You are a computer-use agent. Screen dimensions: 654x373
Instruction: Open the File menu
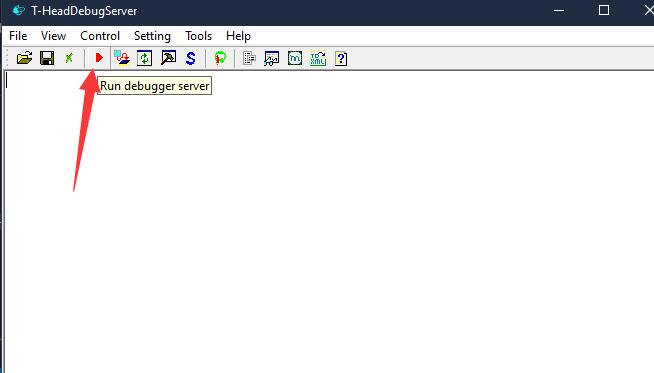click(x=18, y=36)
